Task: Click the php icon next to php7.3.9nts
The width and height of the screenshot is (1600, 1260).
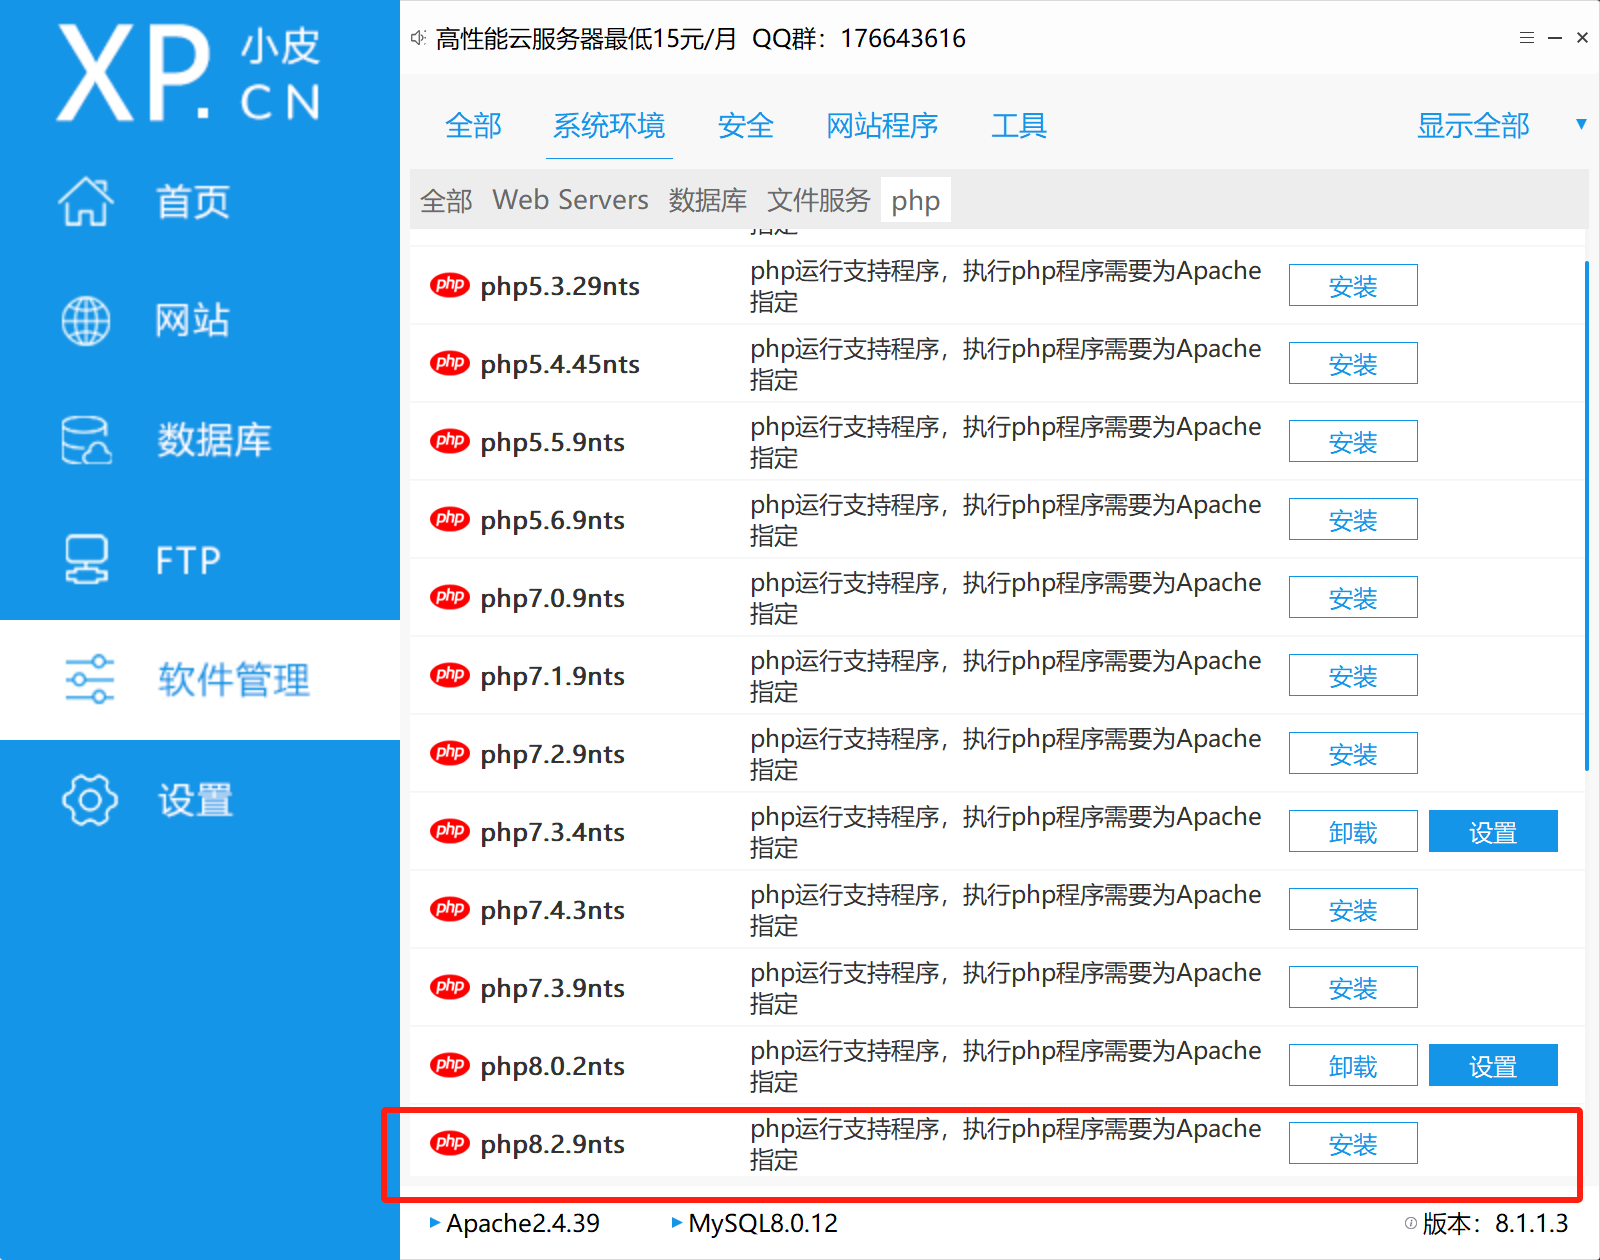Action: tap(450, 987)
